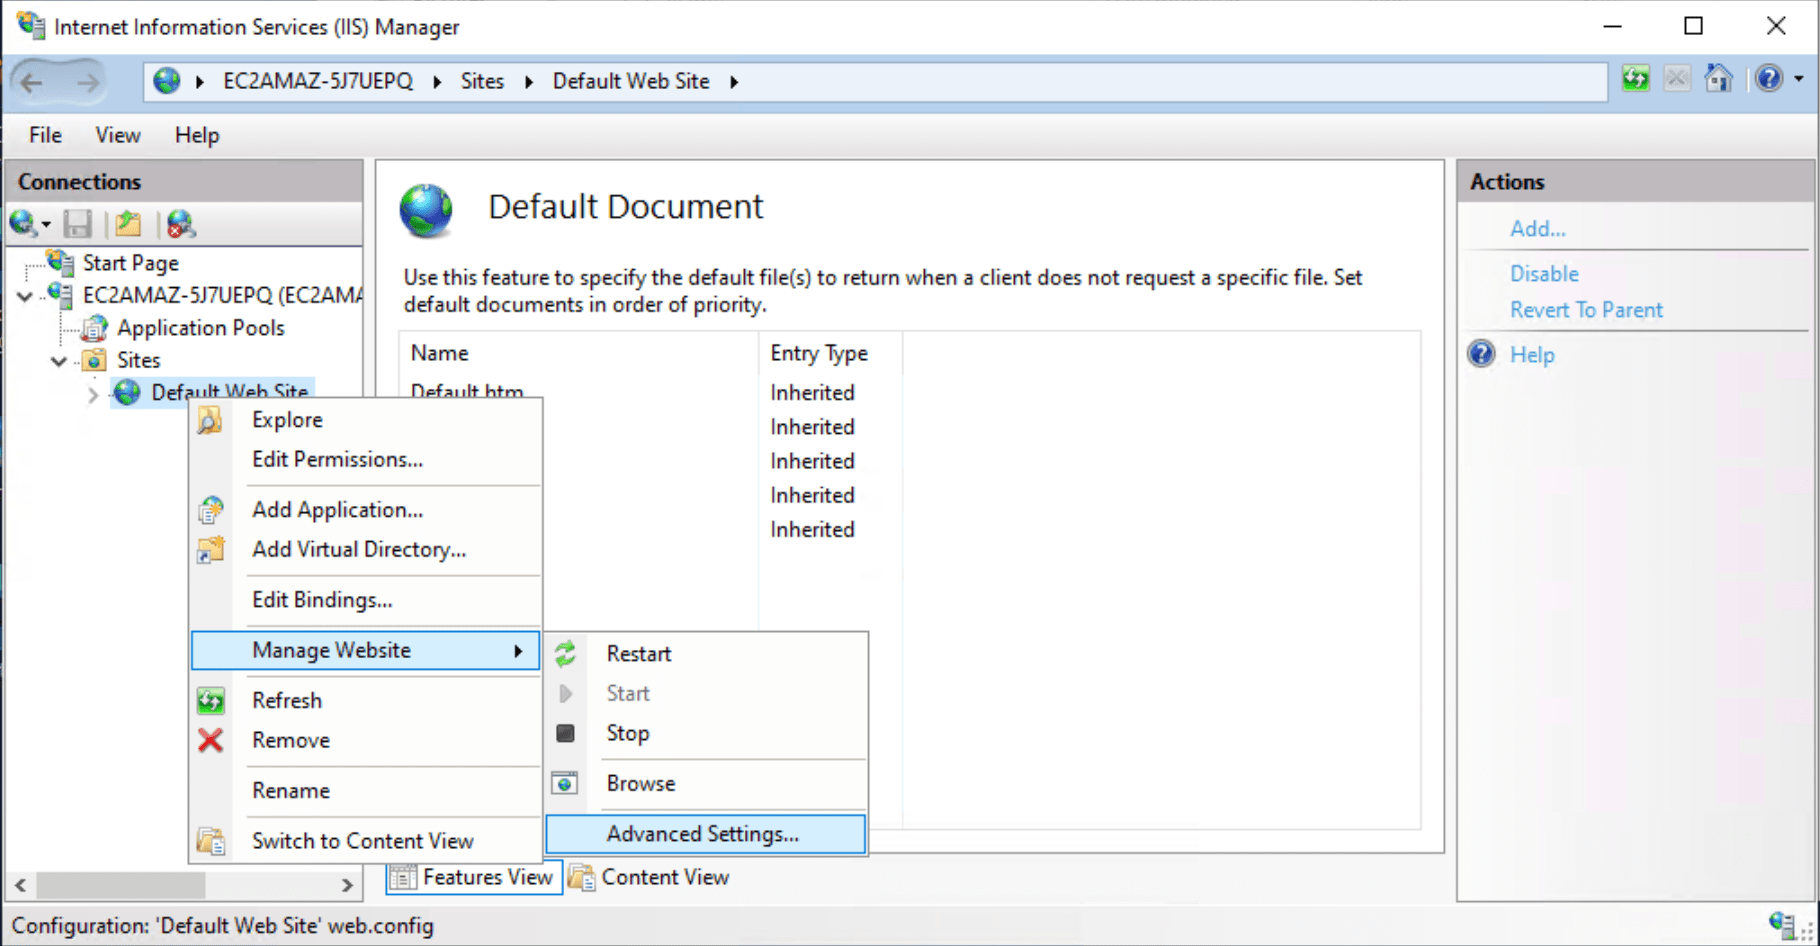Click the Default Web Site globe icon
Screen dimensions: 1820x946
(x=127, y=392)
